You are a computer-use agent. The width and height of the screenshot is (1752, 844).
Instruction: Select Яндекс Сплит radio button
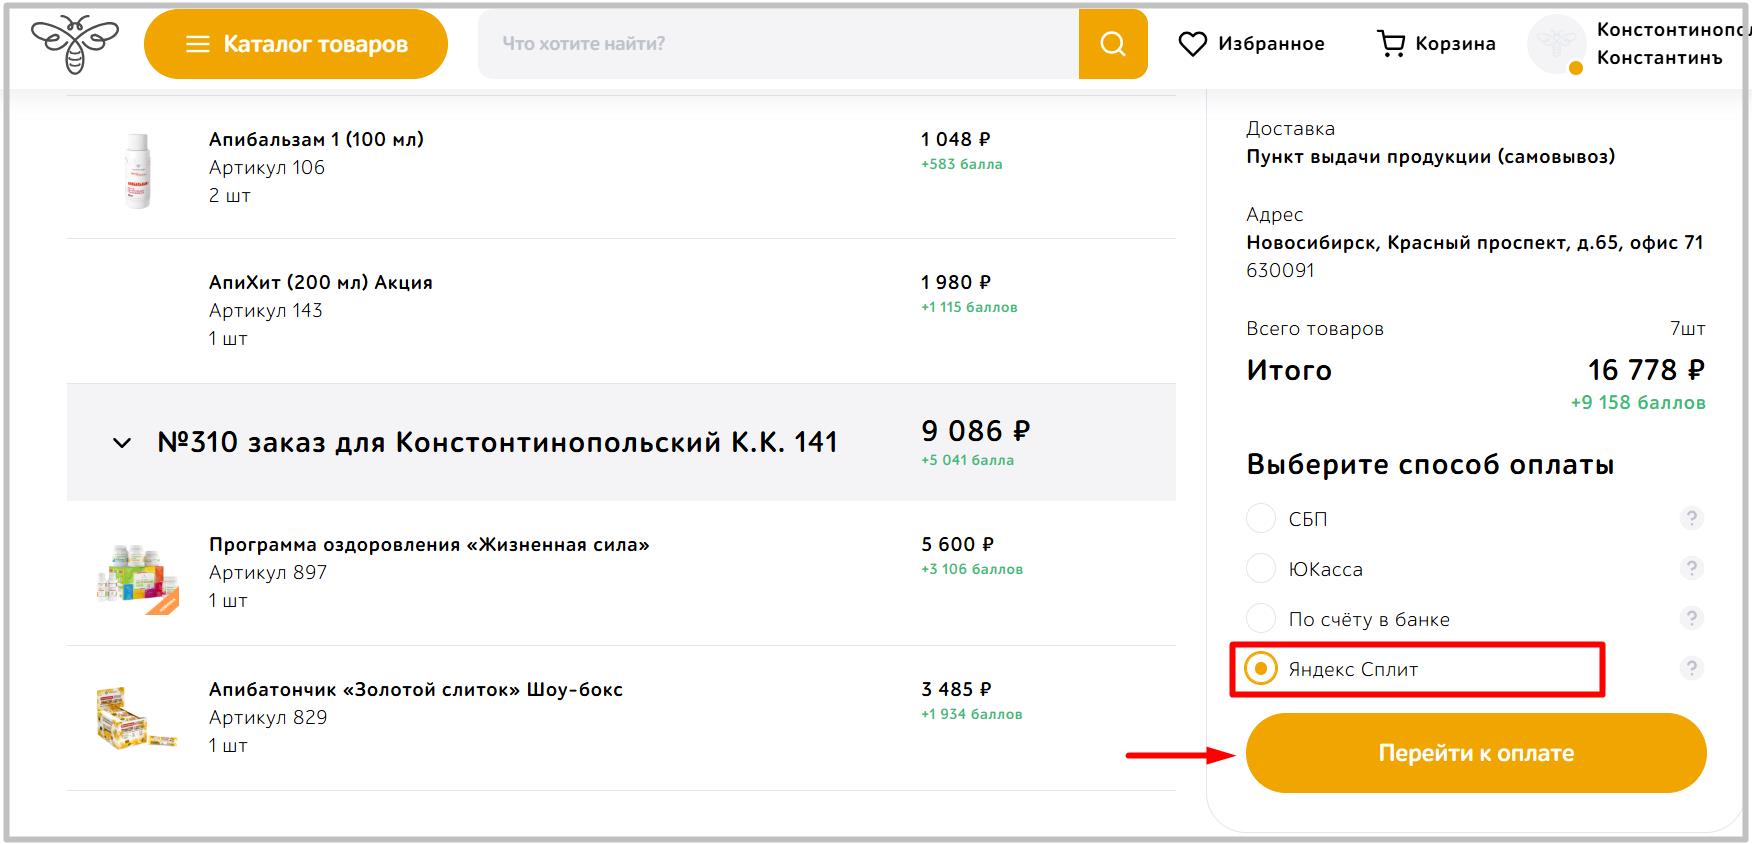pos(1261,669)
